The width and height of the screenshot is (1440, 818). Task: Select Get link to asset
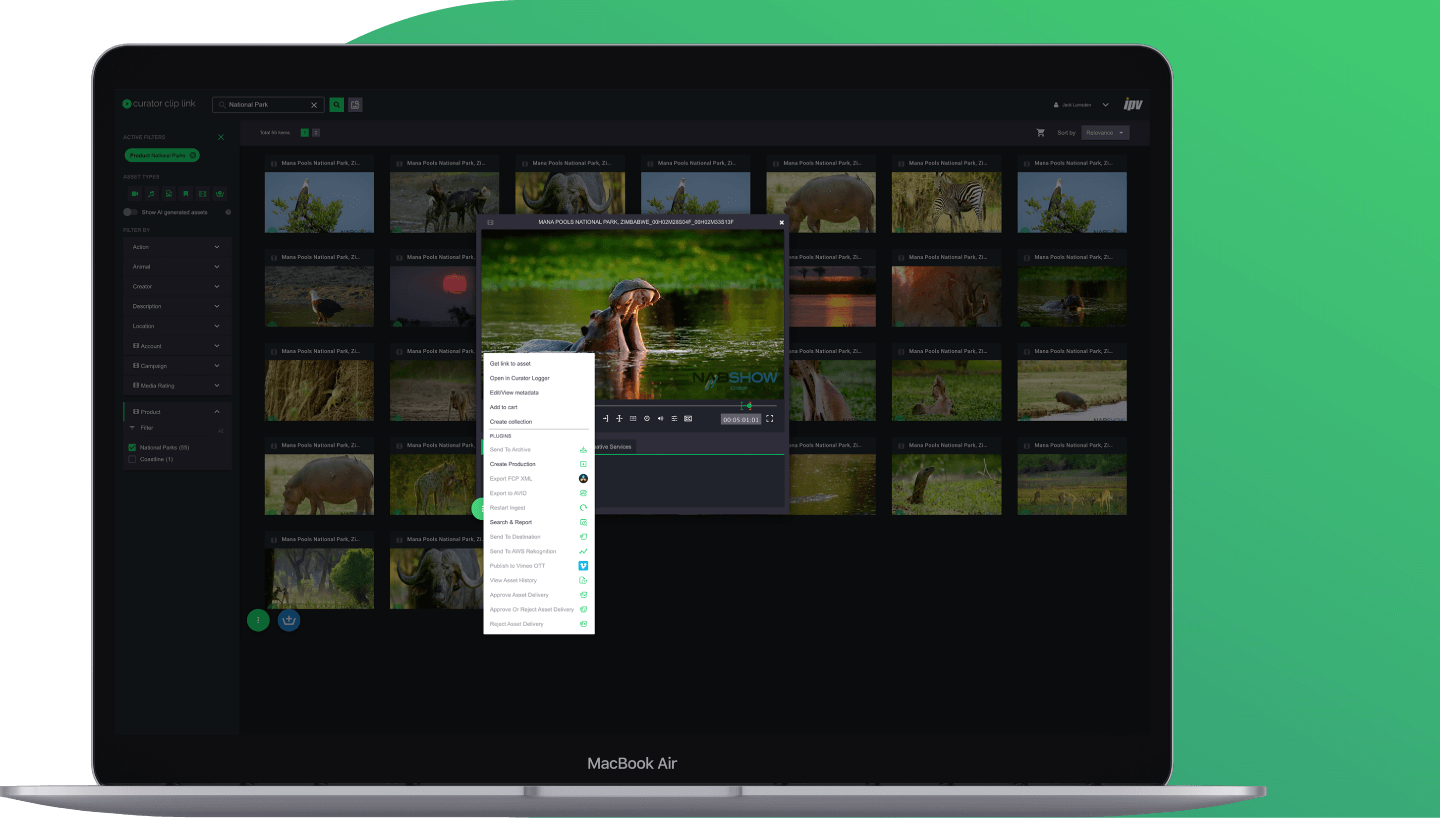pos(539,364)
